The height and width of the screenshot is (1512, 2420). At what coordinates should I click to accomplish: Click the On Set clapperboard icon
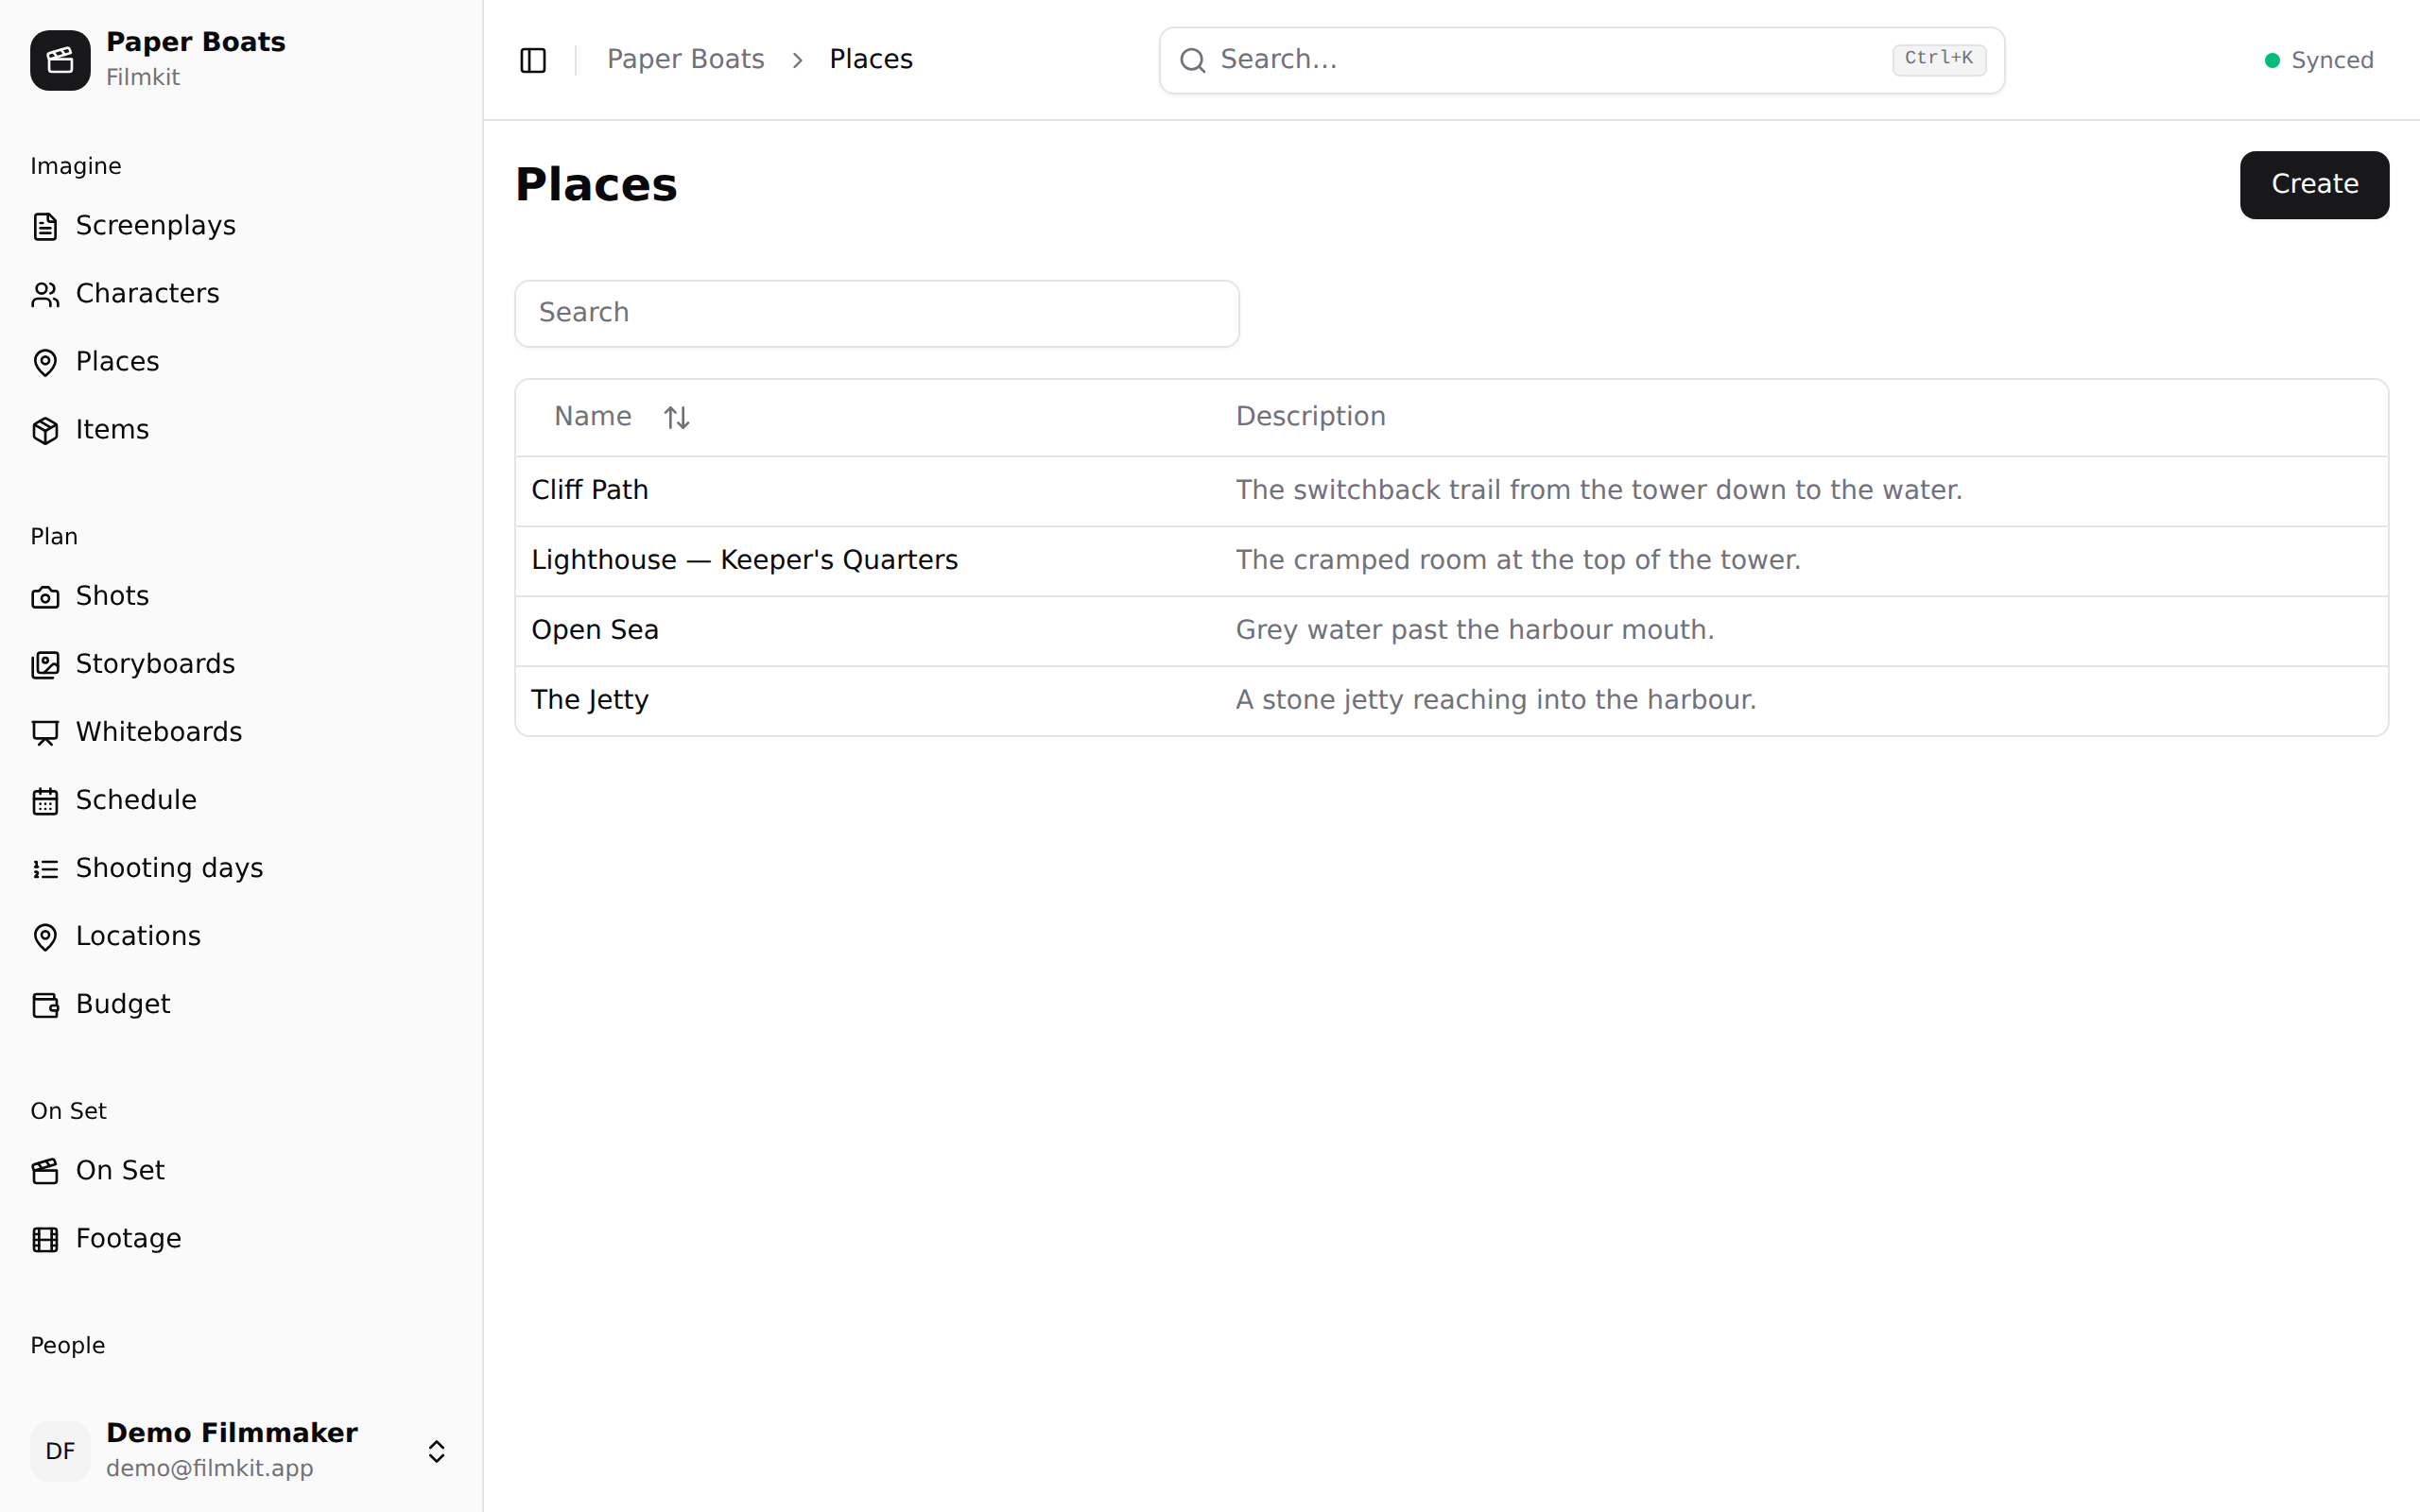[x=45, y=1171]
